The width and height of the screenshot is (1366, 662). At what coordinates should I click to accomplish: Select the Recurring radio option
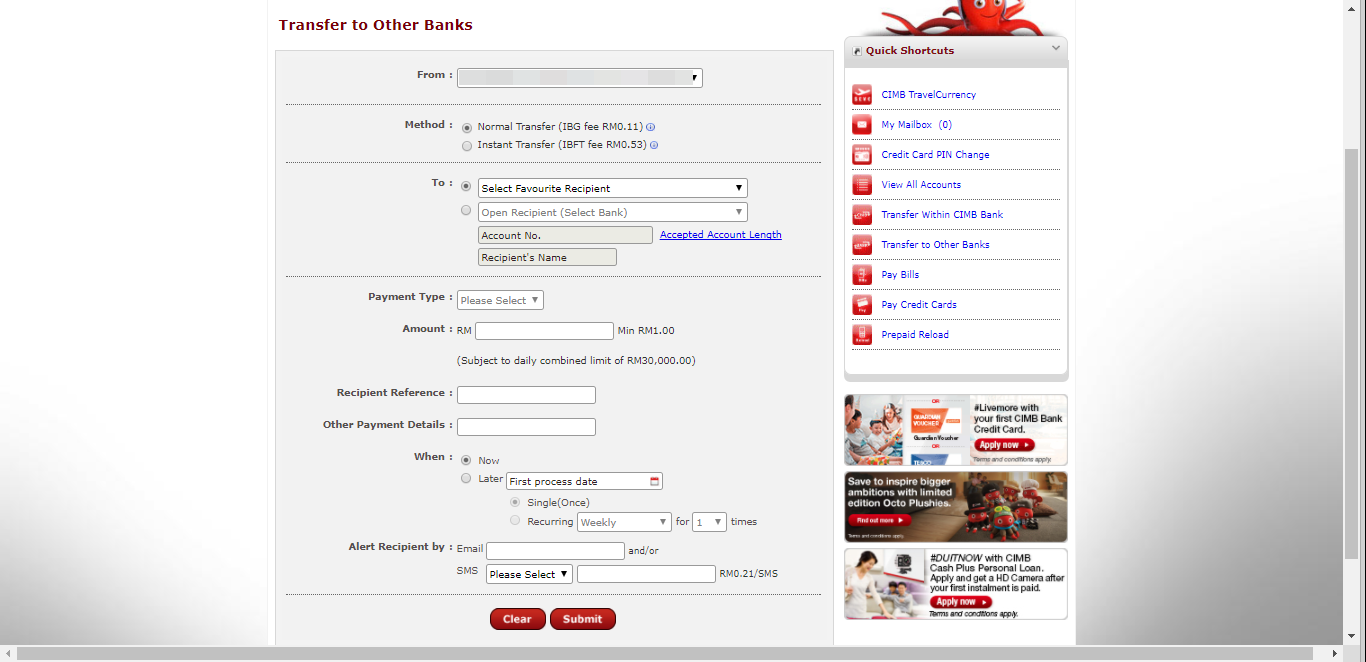click(x=515, y=521)
